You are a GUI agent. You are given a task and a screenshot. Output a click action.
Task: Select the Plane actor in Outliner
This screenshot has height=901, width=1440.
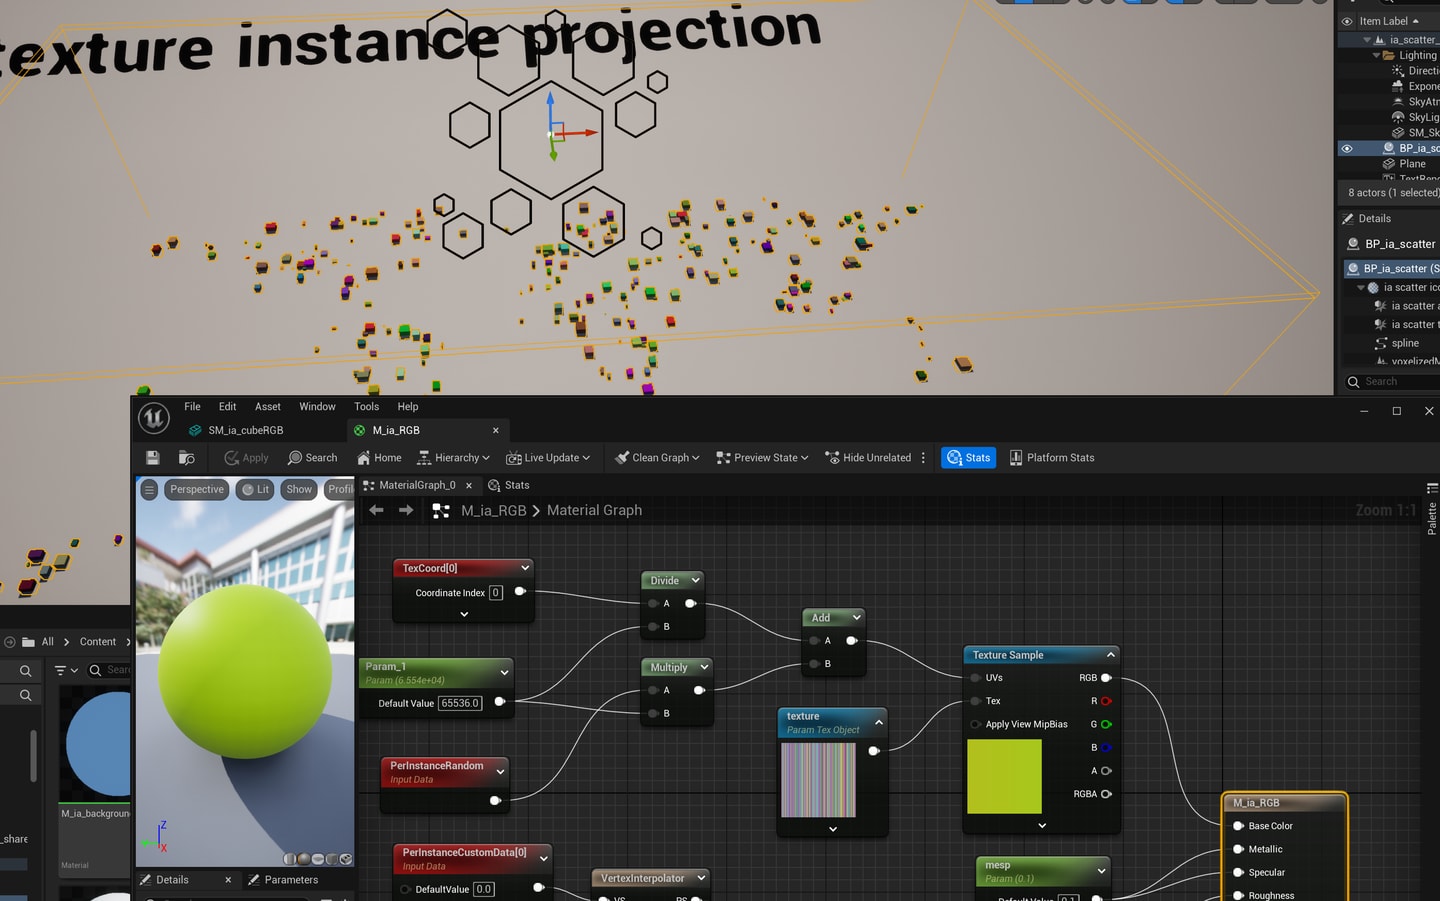click(x=1412, y=164)
